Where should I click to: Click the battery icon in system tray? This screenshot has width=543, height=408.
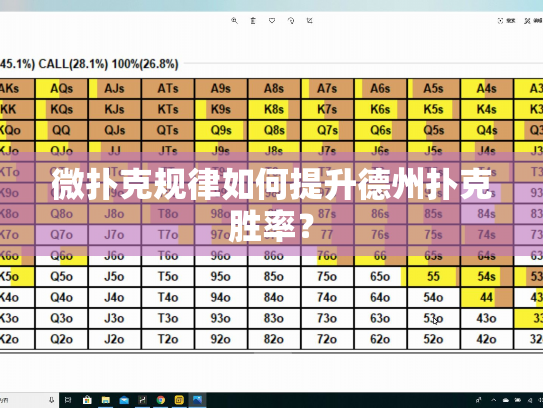pyautogui.click(x=518, y=400)
